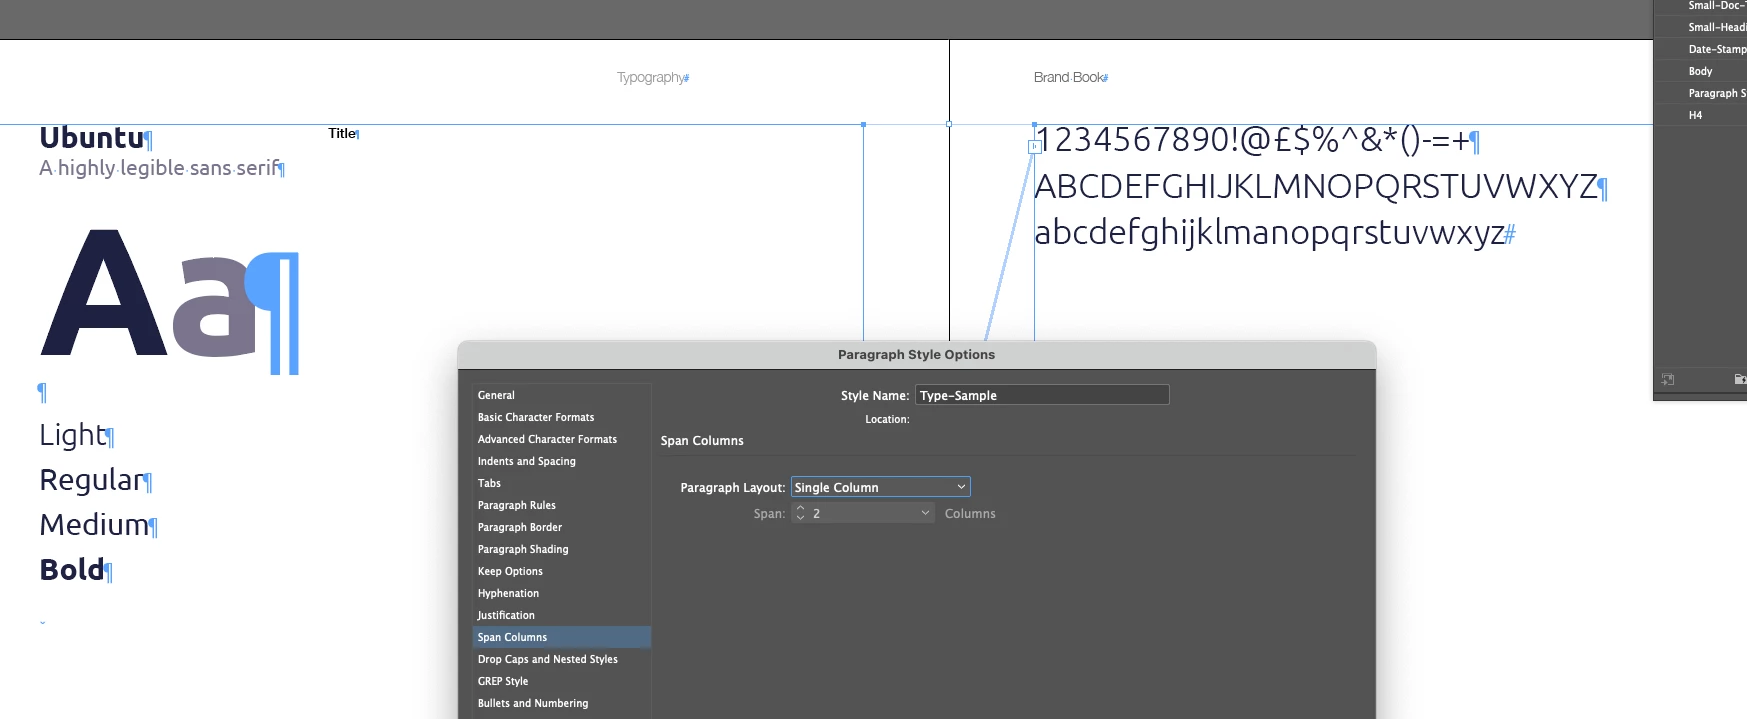Open the Span columns value dropdown
Screen dimensions: 1747x719
point(925,513)
